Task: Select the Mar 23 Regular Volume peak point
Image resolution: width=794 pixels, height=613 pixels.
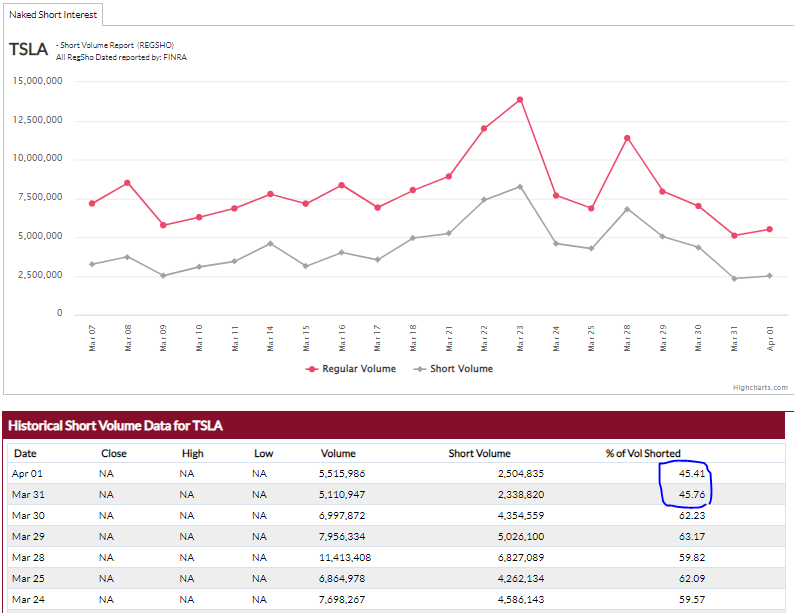Action: (x=520, y=100)
